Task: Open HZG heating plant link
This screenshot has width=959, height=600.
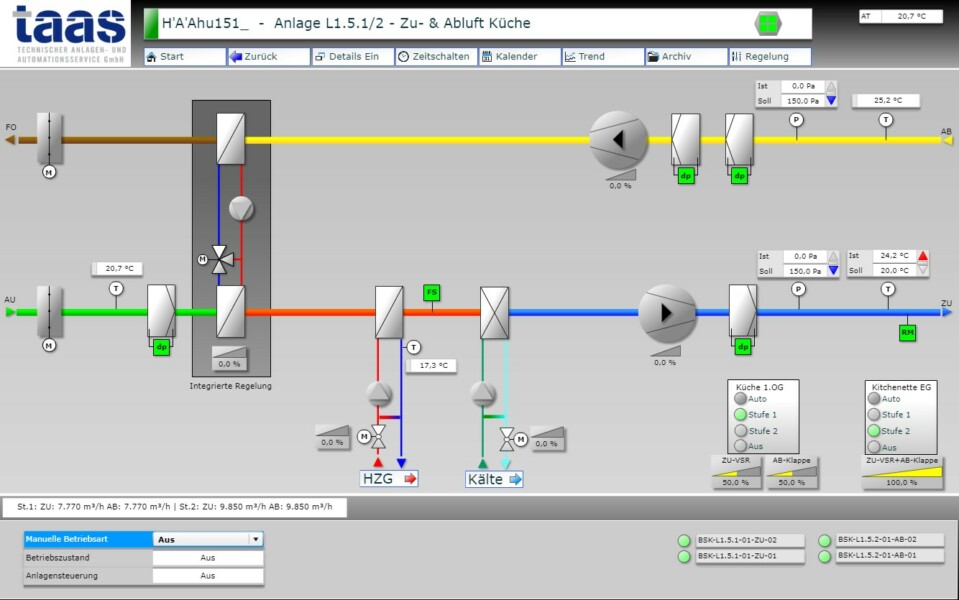Action: tap(389, 479)
